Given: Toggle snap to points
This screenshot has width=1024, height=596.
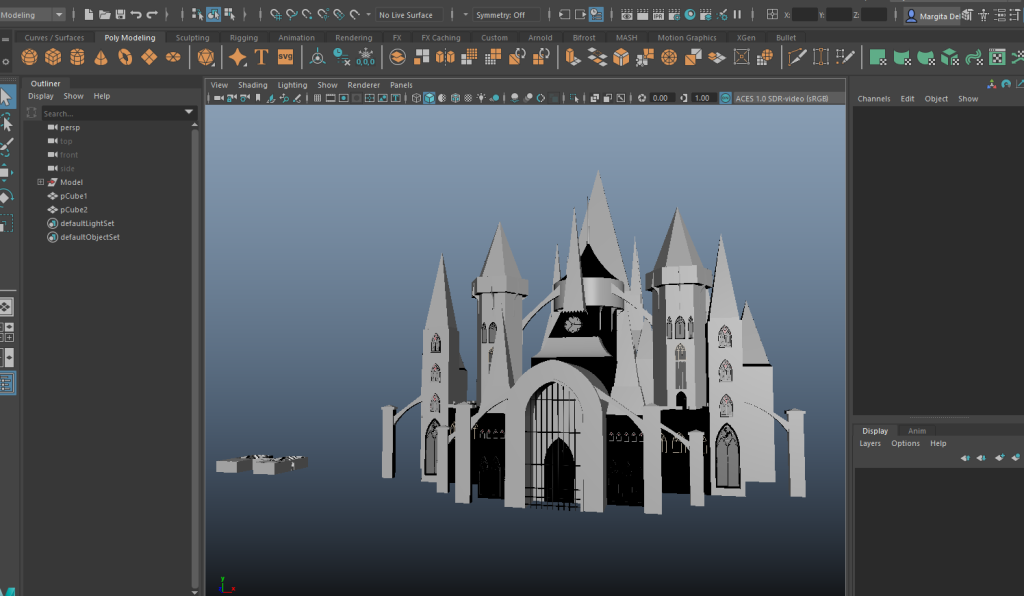Looking at the screenshot, I should pyautogui.click(x=307, y=14).
